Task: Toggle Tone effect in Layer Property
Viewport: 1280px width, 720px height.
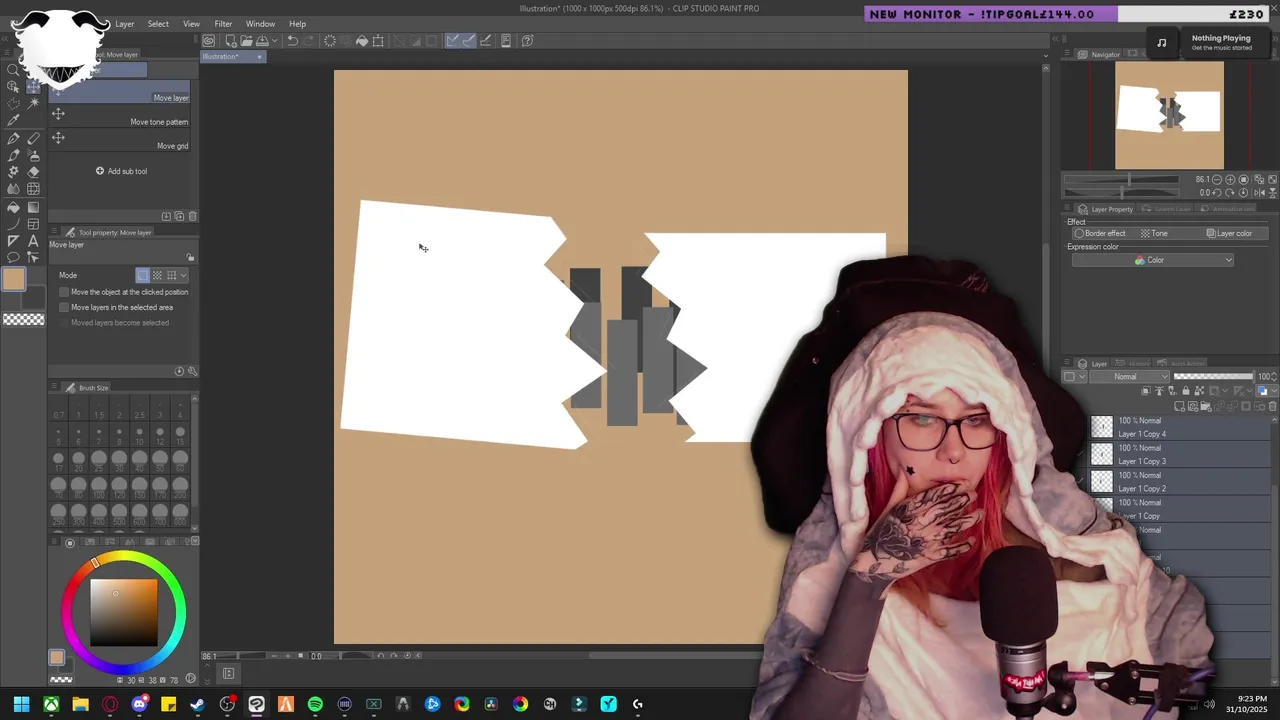Action: [x=1154, y=233]
